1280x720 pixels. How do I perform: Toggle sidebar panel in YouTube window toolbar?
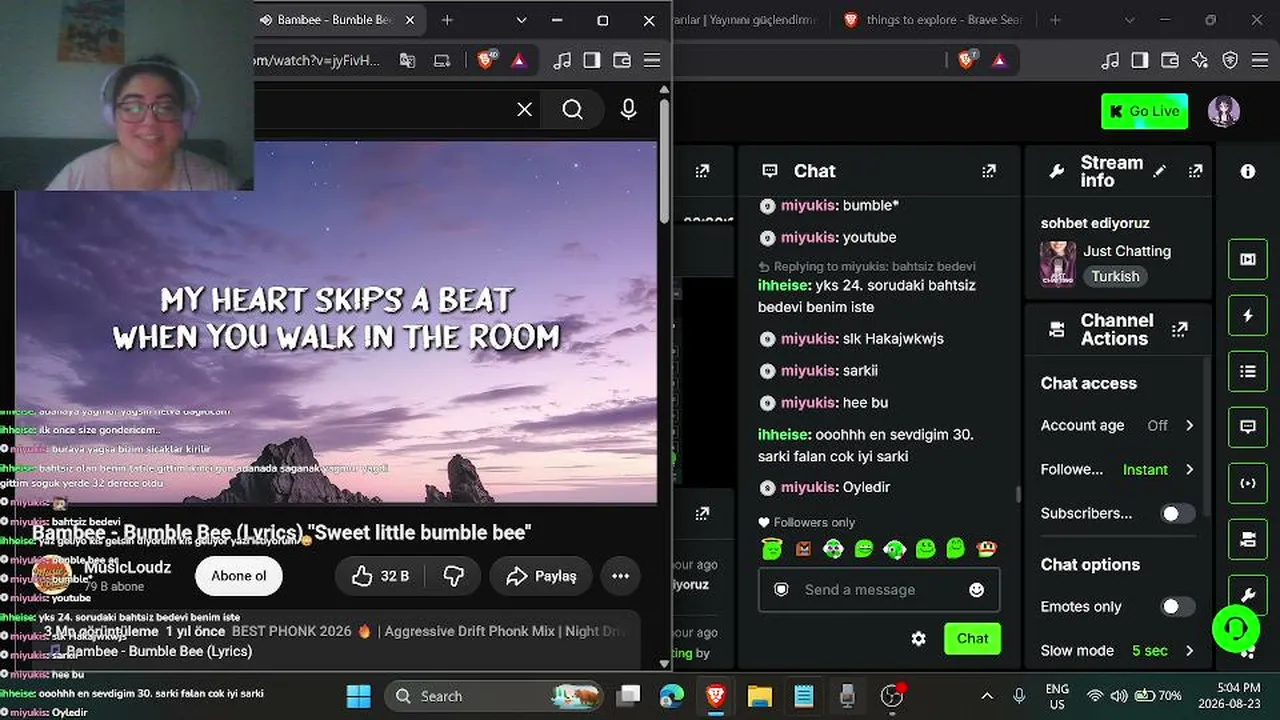tap(592, 61)
